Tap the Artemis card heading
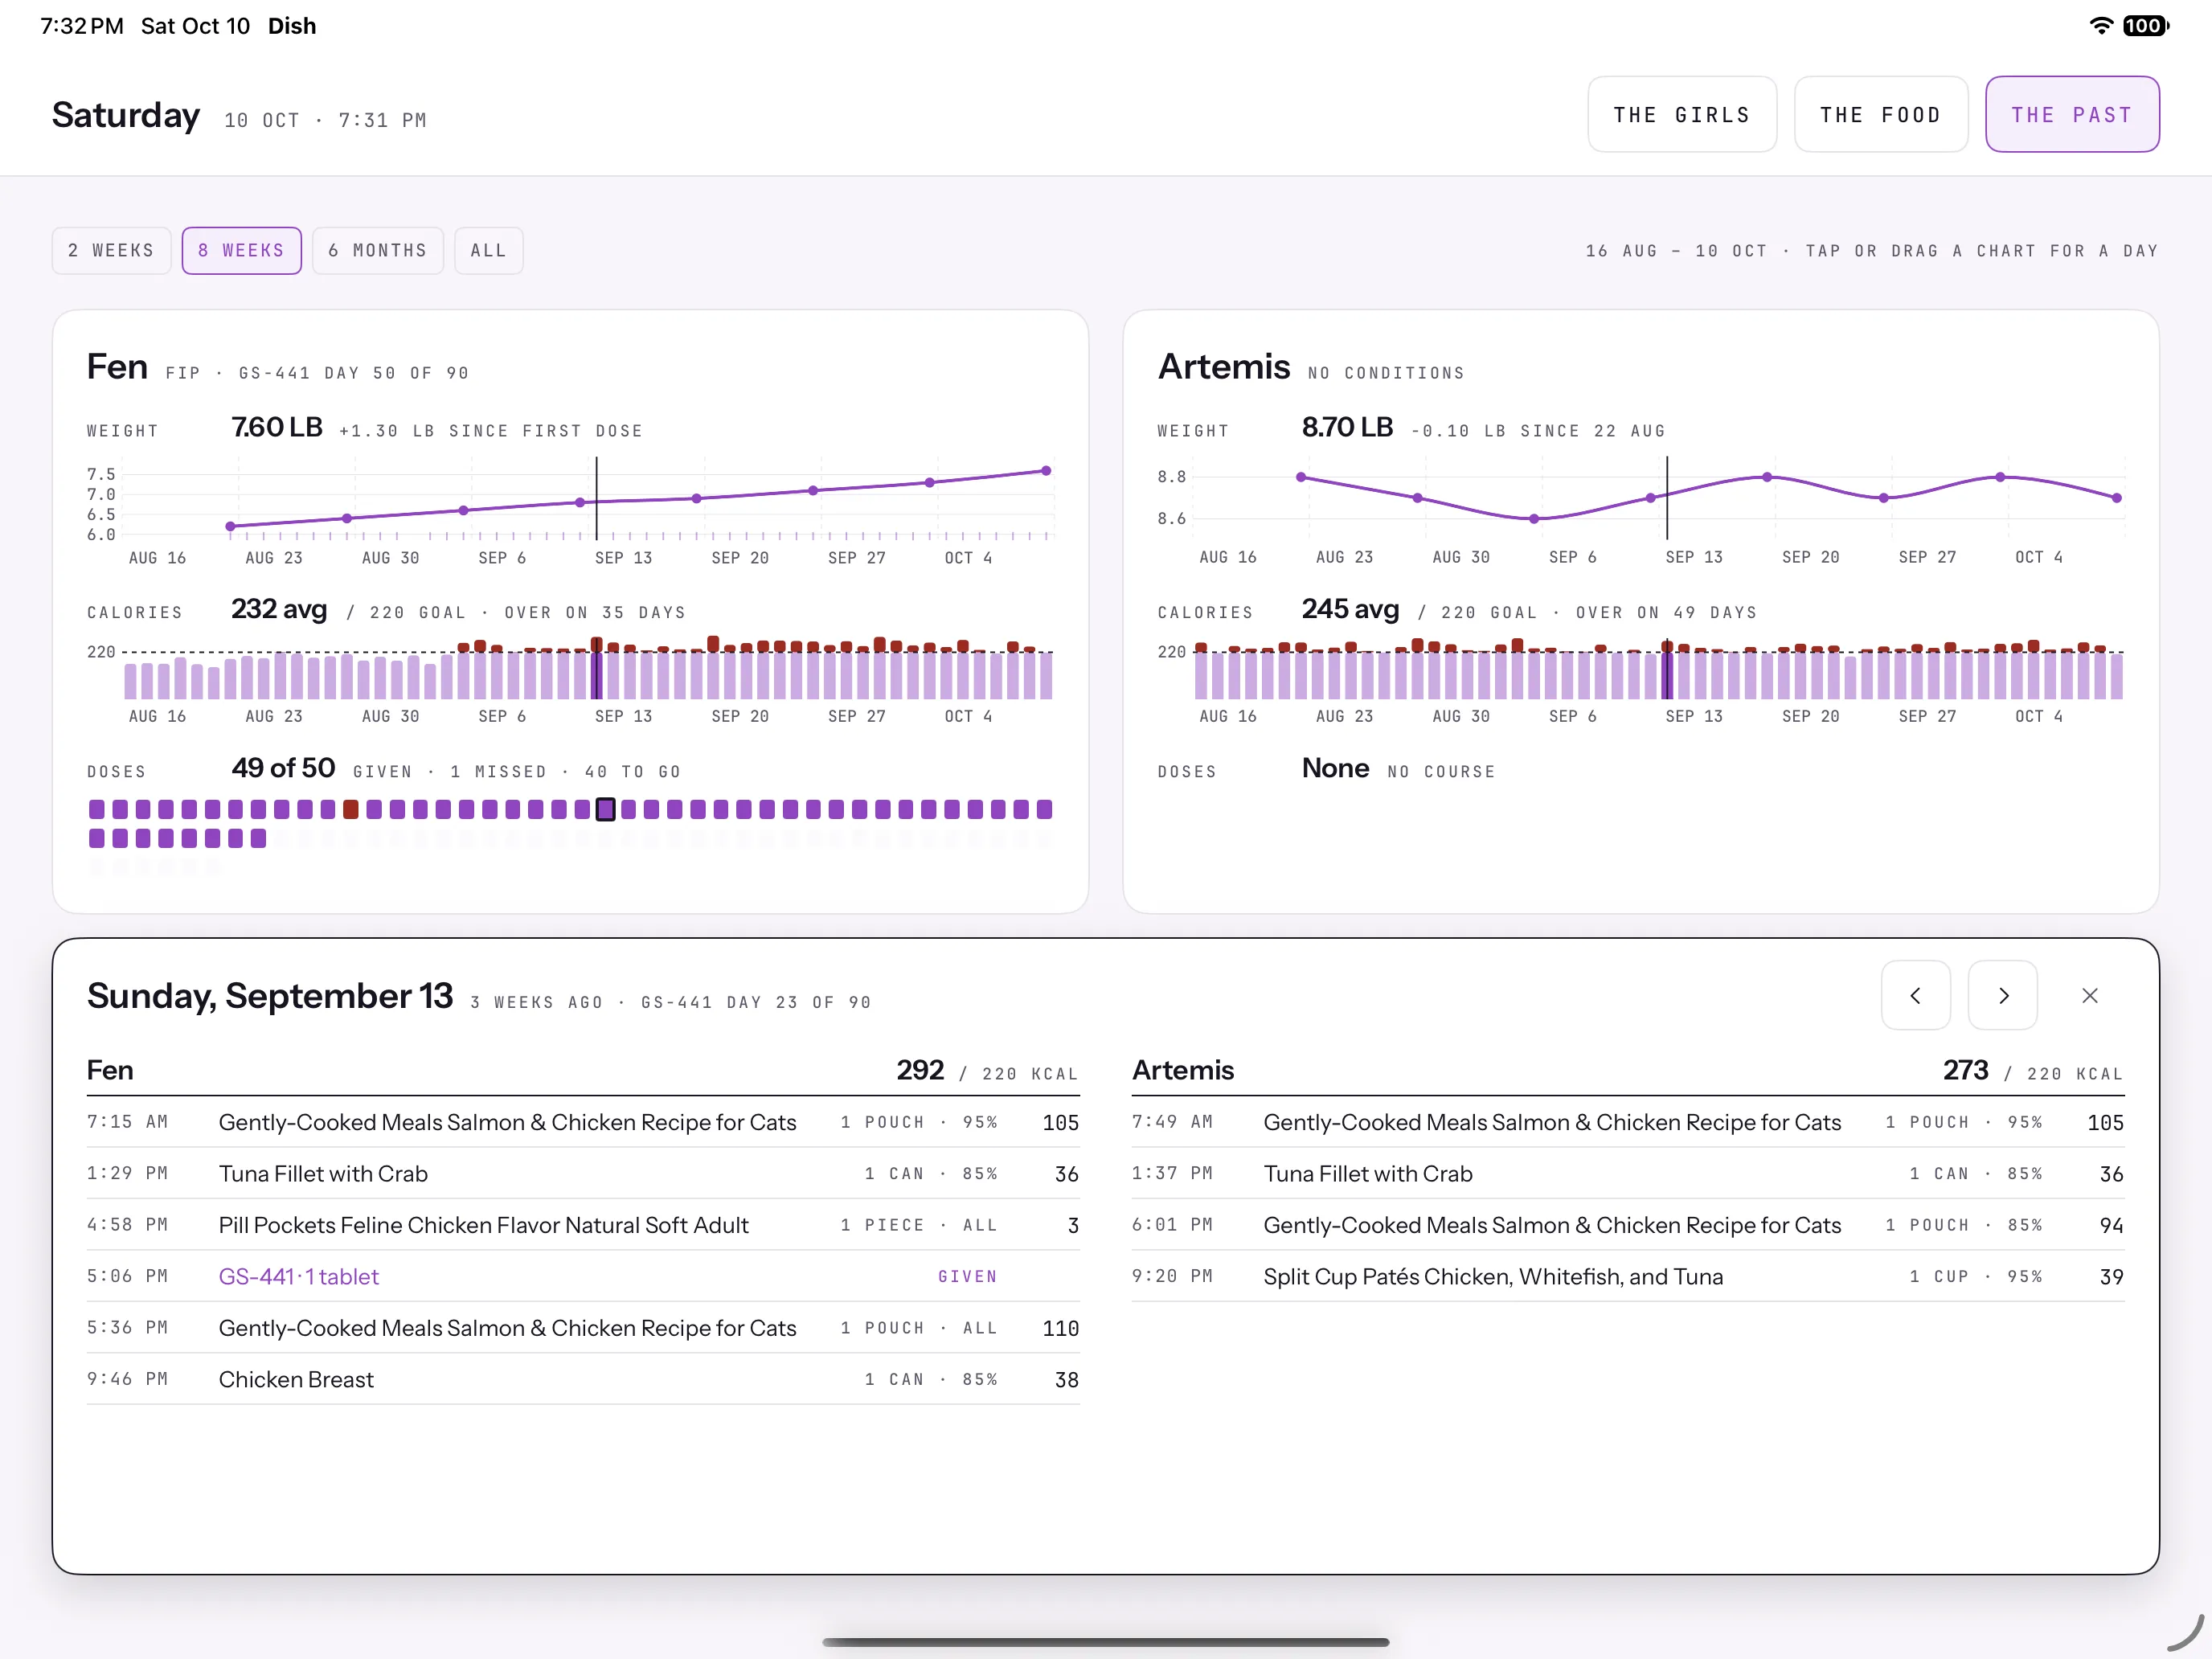 1224,367
